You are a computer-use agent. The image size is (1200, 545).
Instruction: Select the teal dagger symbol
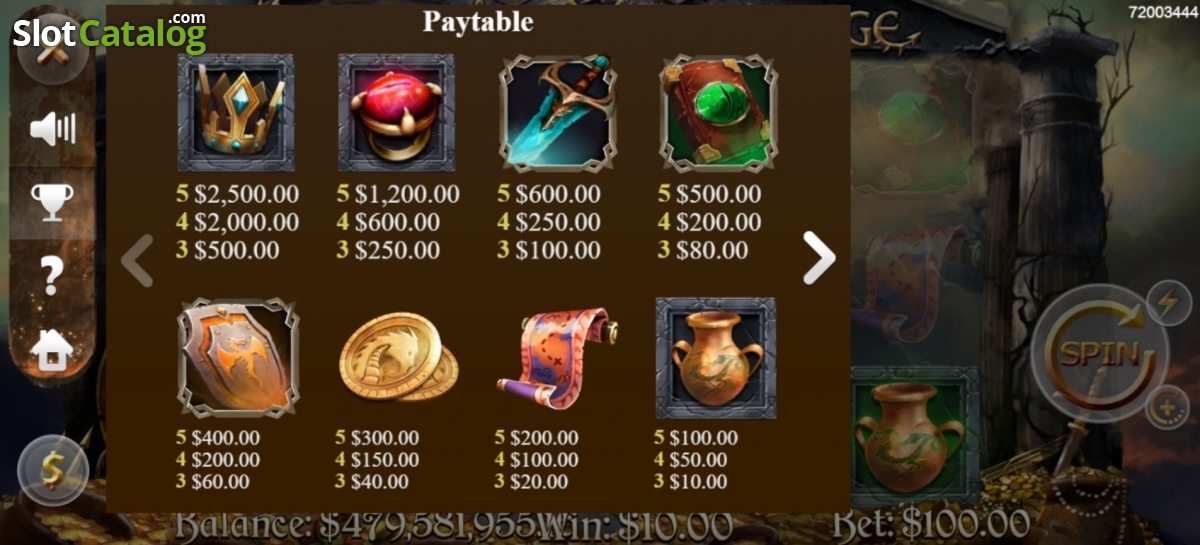click(x=558, y=112)
